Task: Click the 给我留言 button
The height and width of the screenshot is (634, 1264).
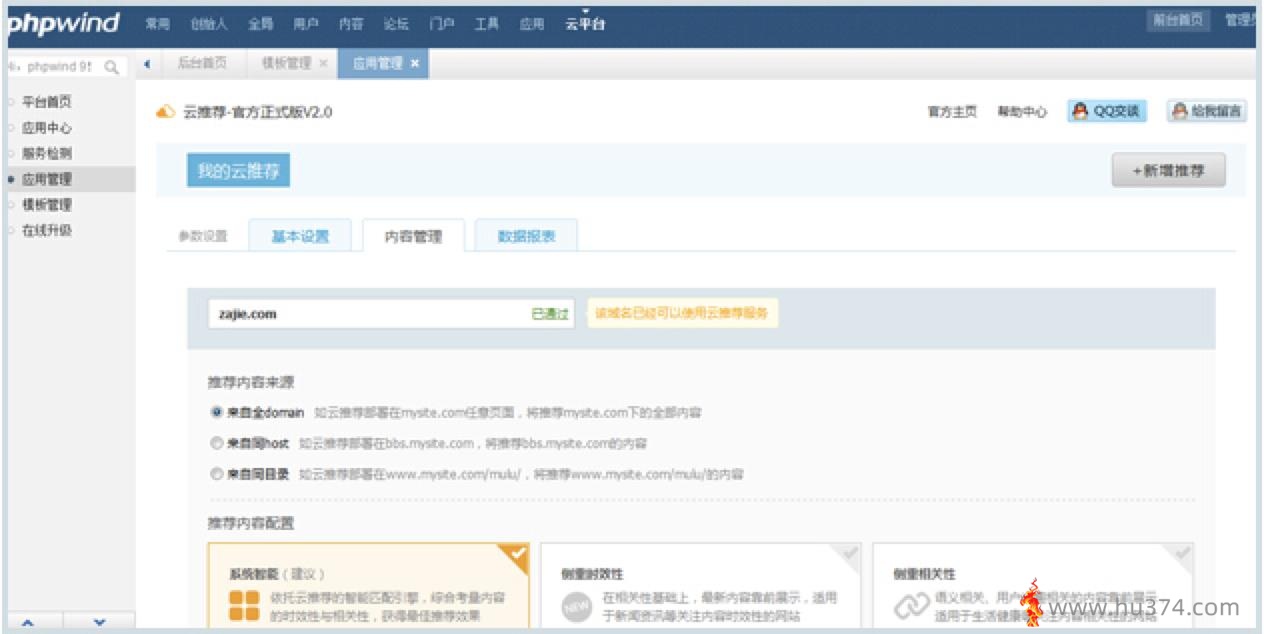Action: click(x=1205, y=112)
